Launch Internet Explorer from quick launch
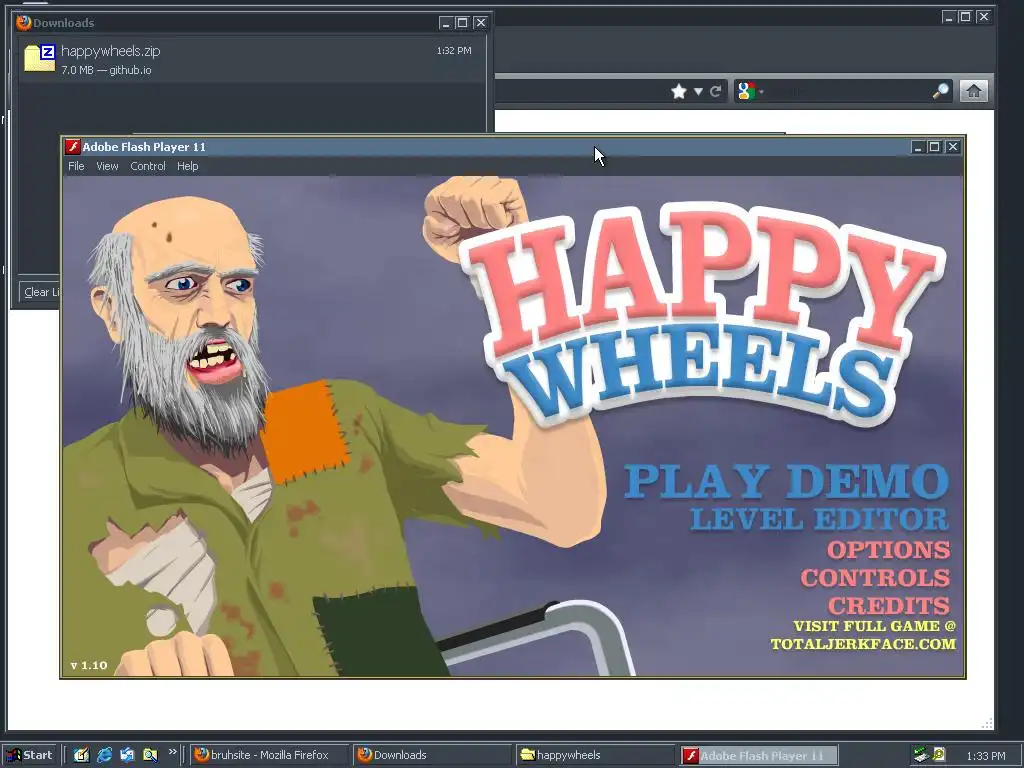 [x=104, y=755]
